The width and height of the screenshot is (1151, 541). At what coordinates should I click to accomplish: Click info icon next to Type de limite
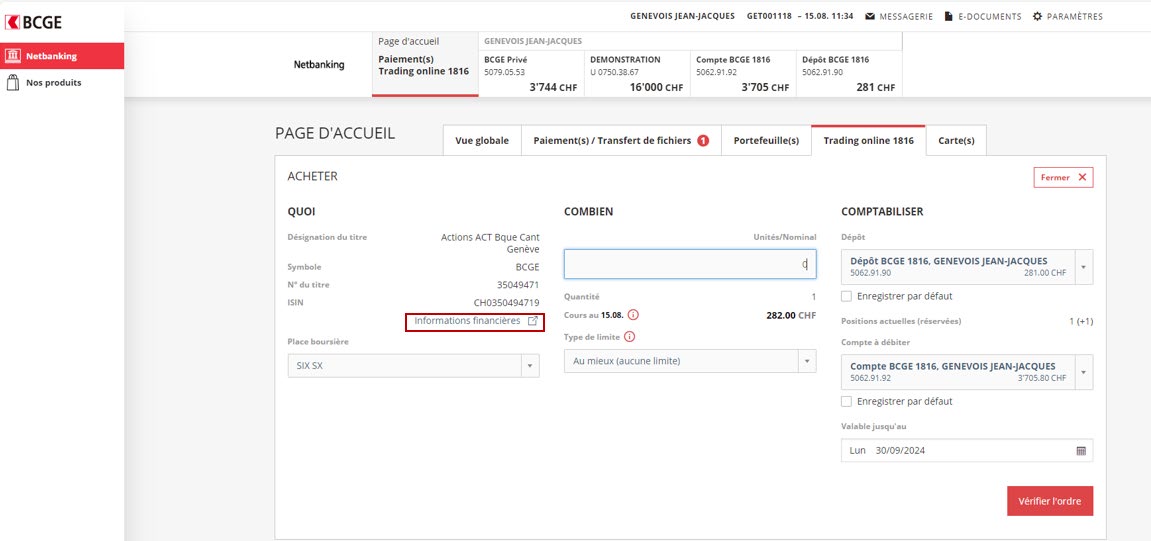click(x=629, y=337)
